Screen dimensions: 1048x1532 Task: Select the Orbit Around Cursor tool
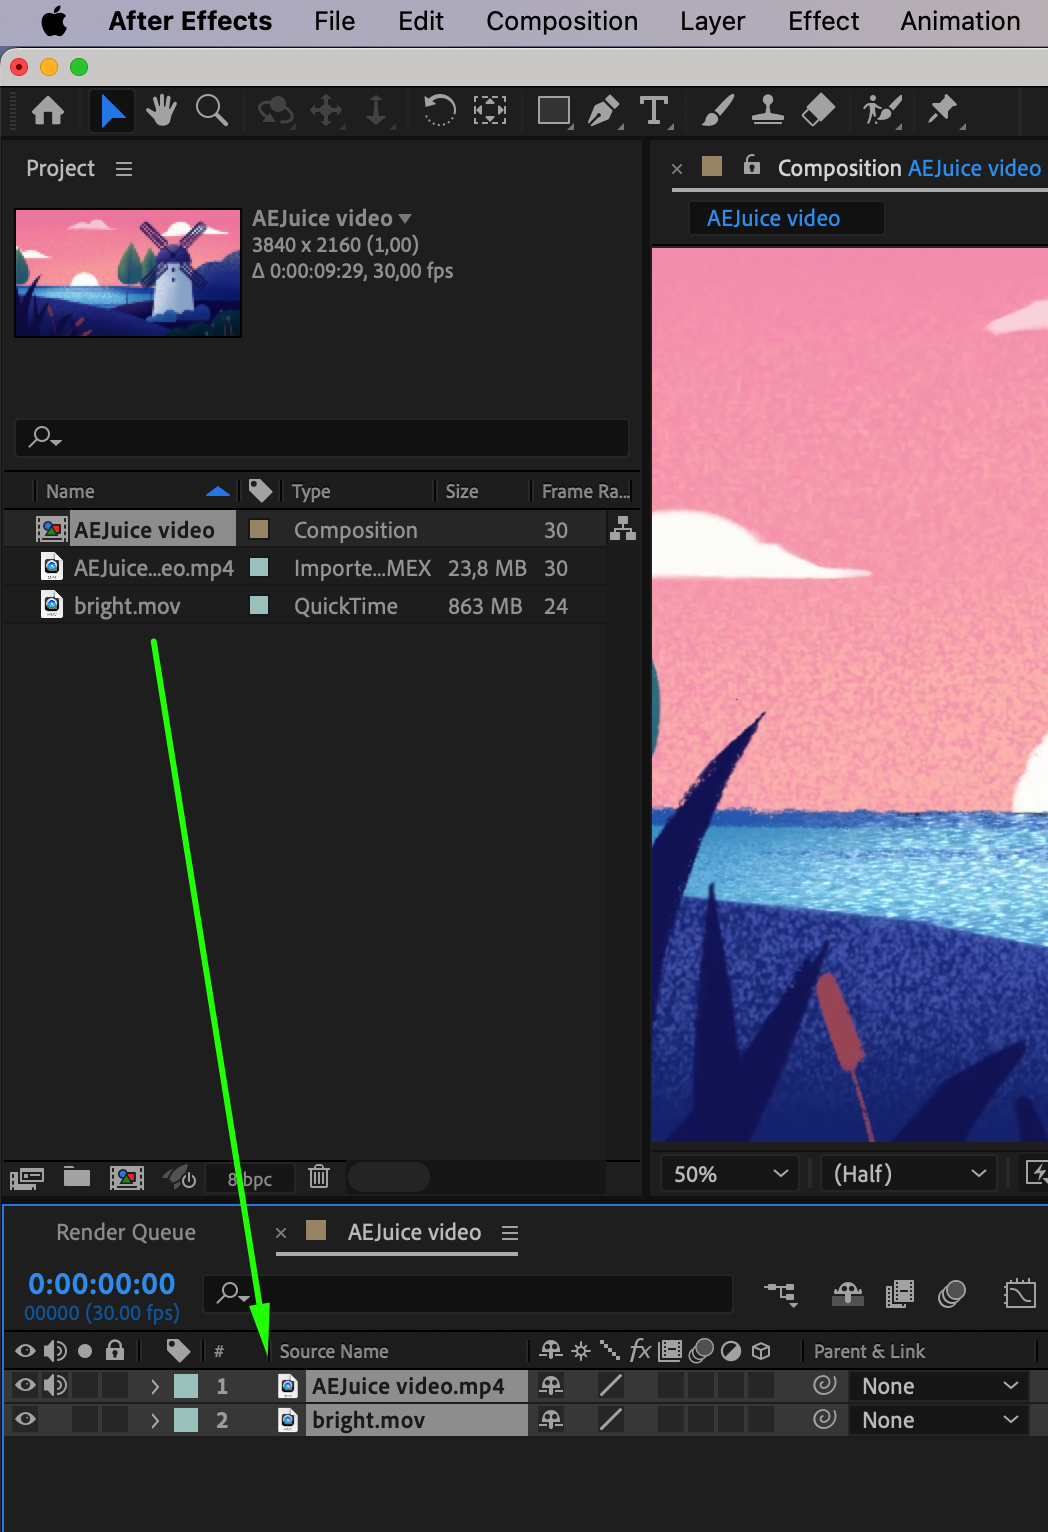[x=275, y=110]
